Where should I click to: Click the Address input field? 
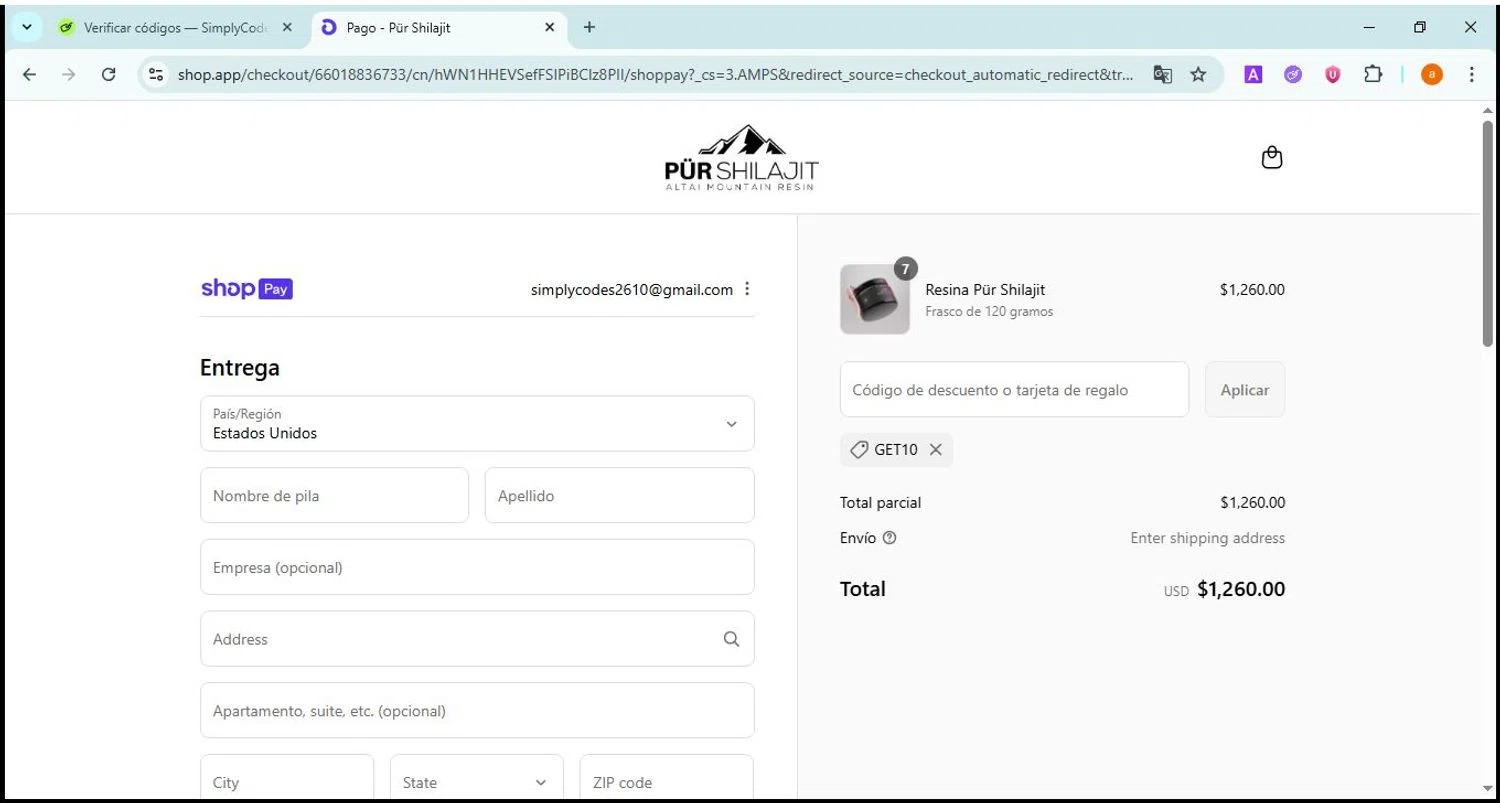[477, 639]
